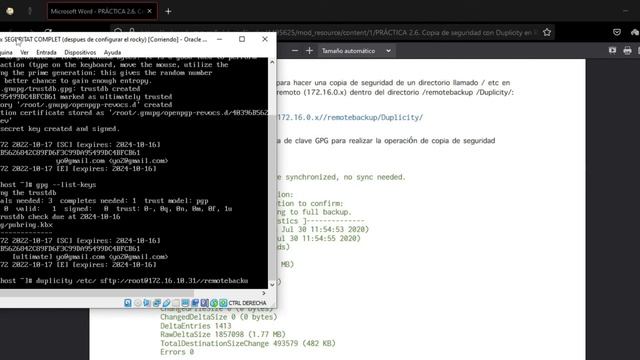The width and height of the screenshot is (640, 360).
Task: Click the display settings indicator in VM status bar
Action: pyautogui.click(x=185, y=303)
